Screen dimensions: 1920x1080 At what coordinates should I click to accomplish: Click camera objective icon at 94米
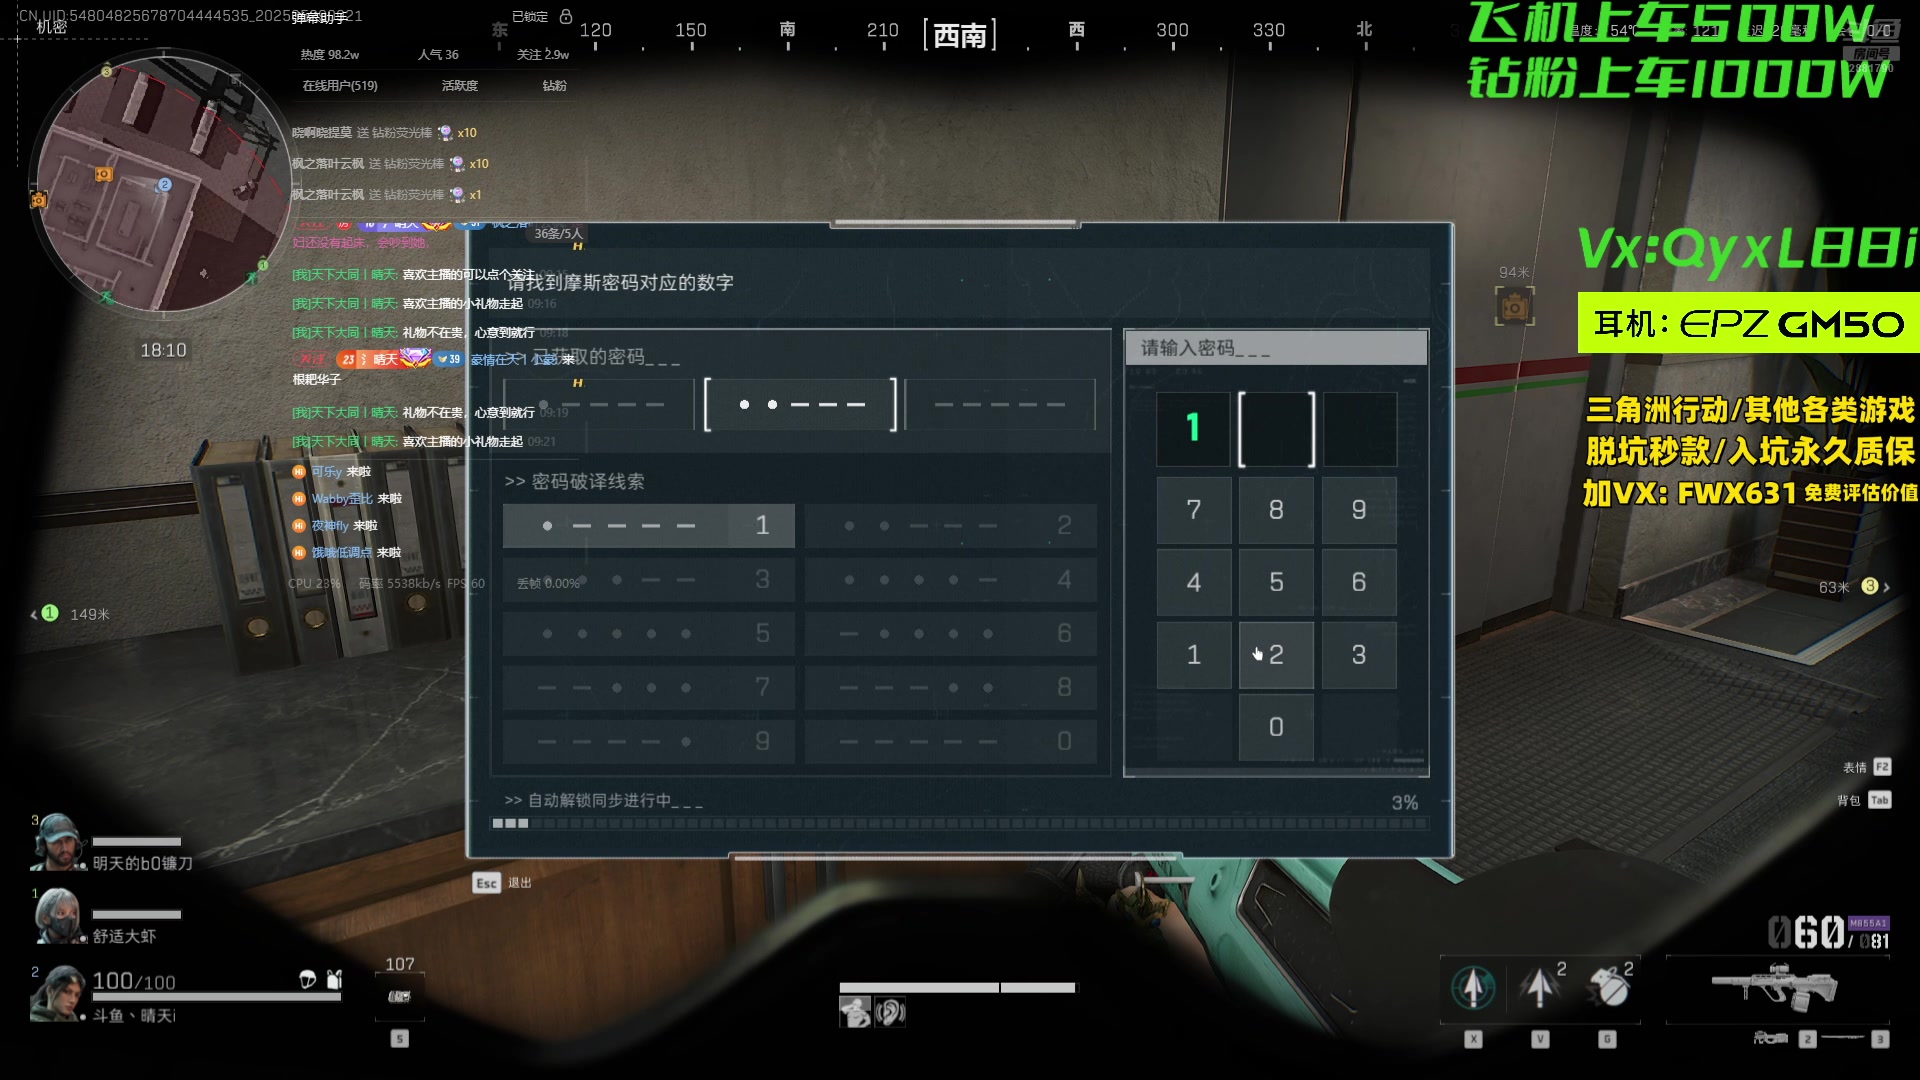tap(1514, 306)
